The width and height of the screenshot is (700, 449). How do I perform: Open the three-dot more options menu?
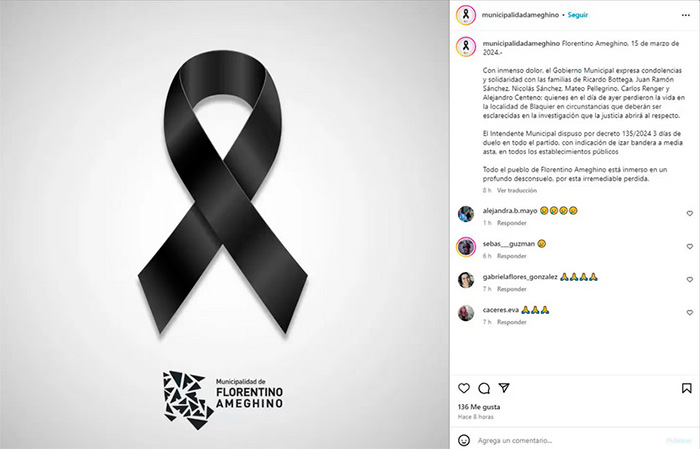(686, 15)
